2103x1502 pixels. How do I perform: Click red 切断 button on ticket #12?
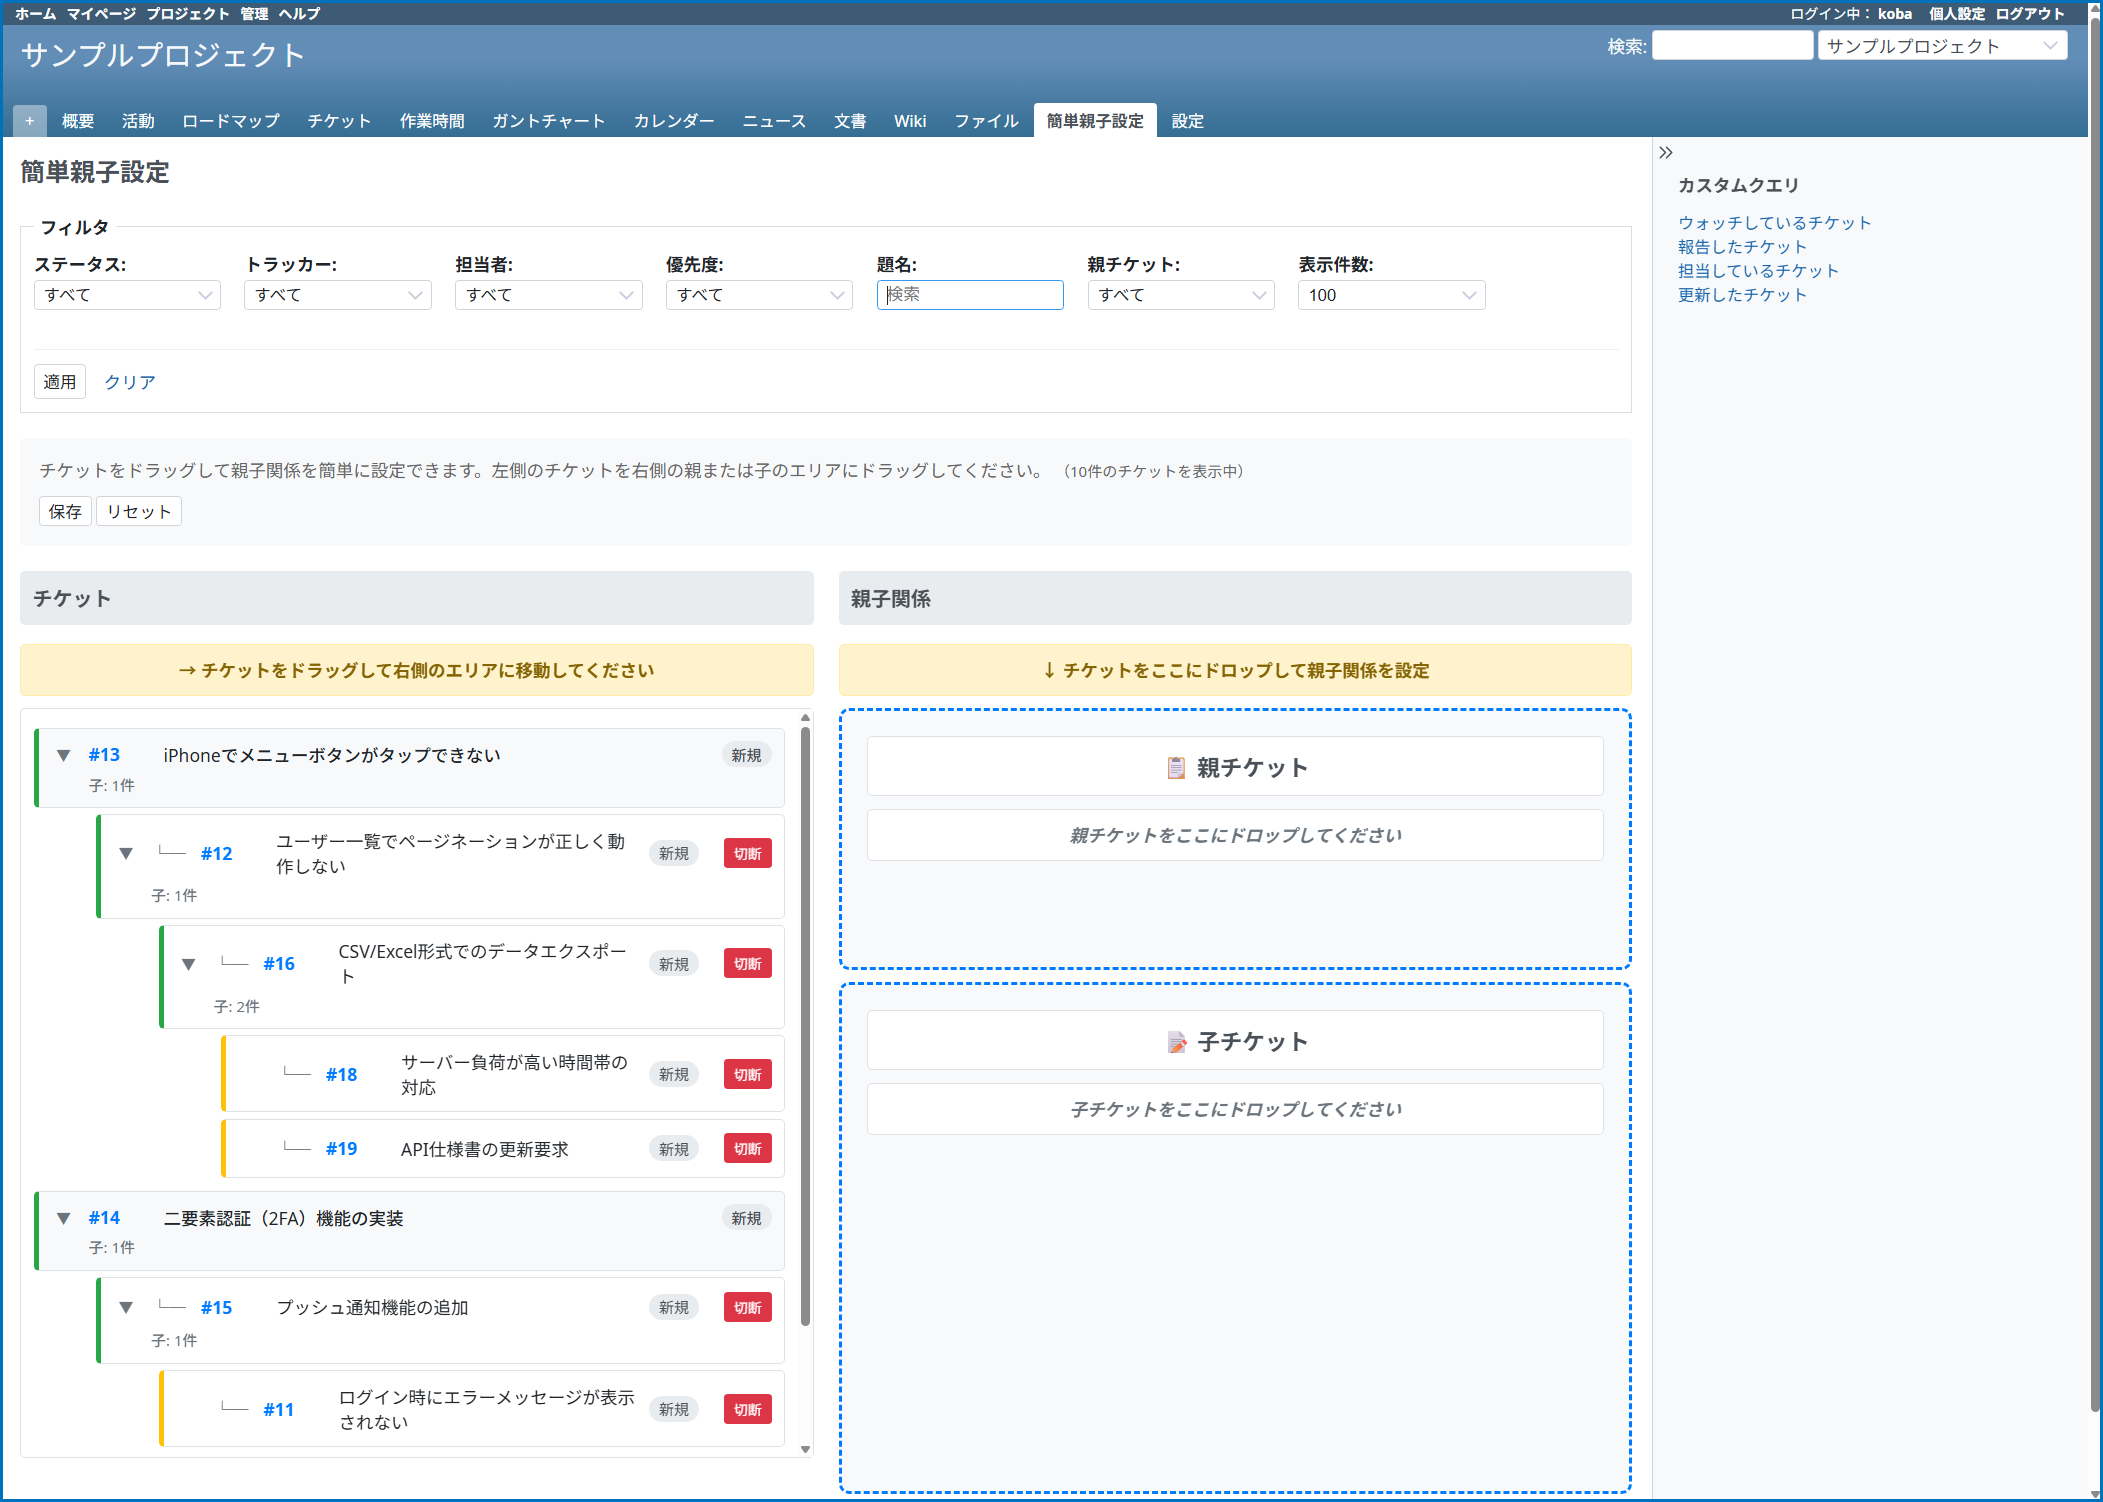(747, 853)
